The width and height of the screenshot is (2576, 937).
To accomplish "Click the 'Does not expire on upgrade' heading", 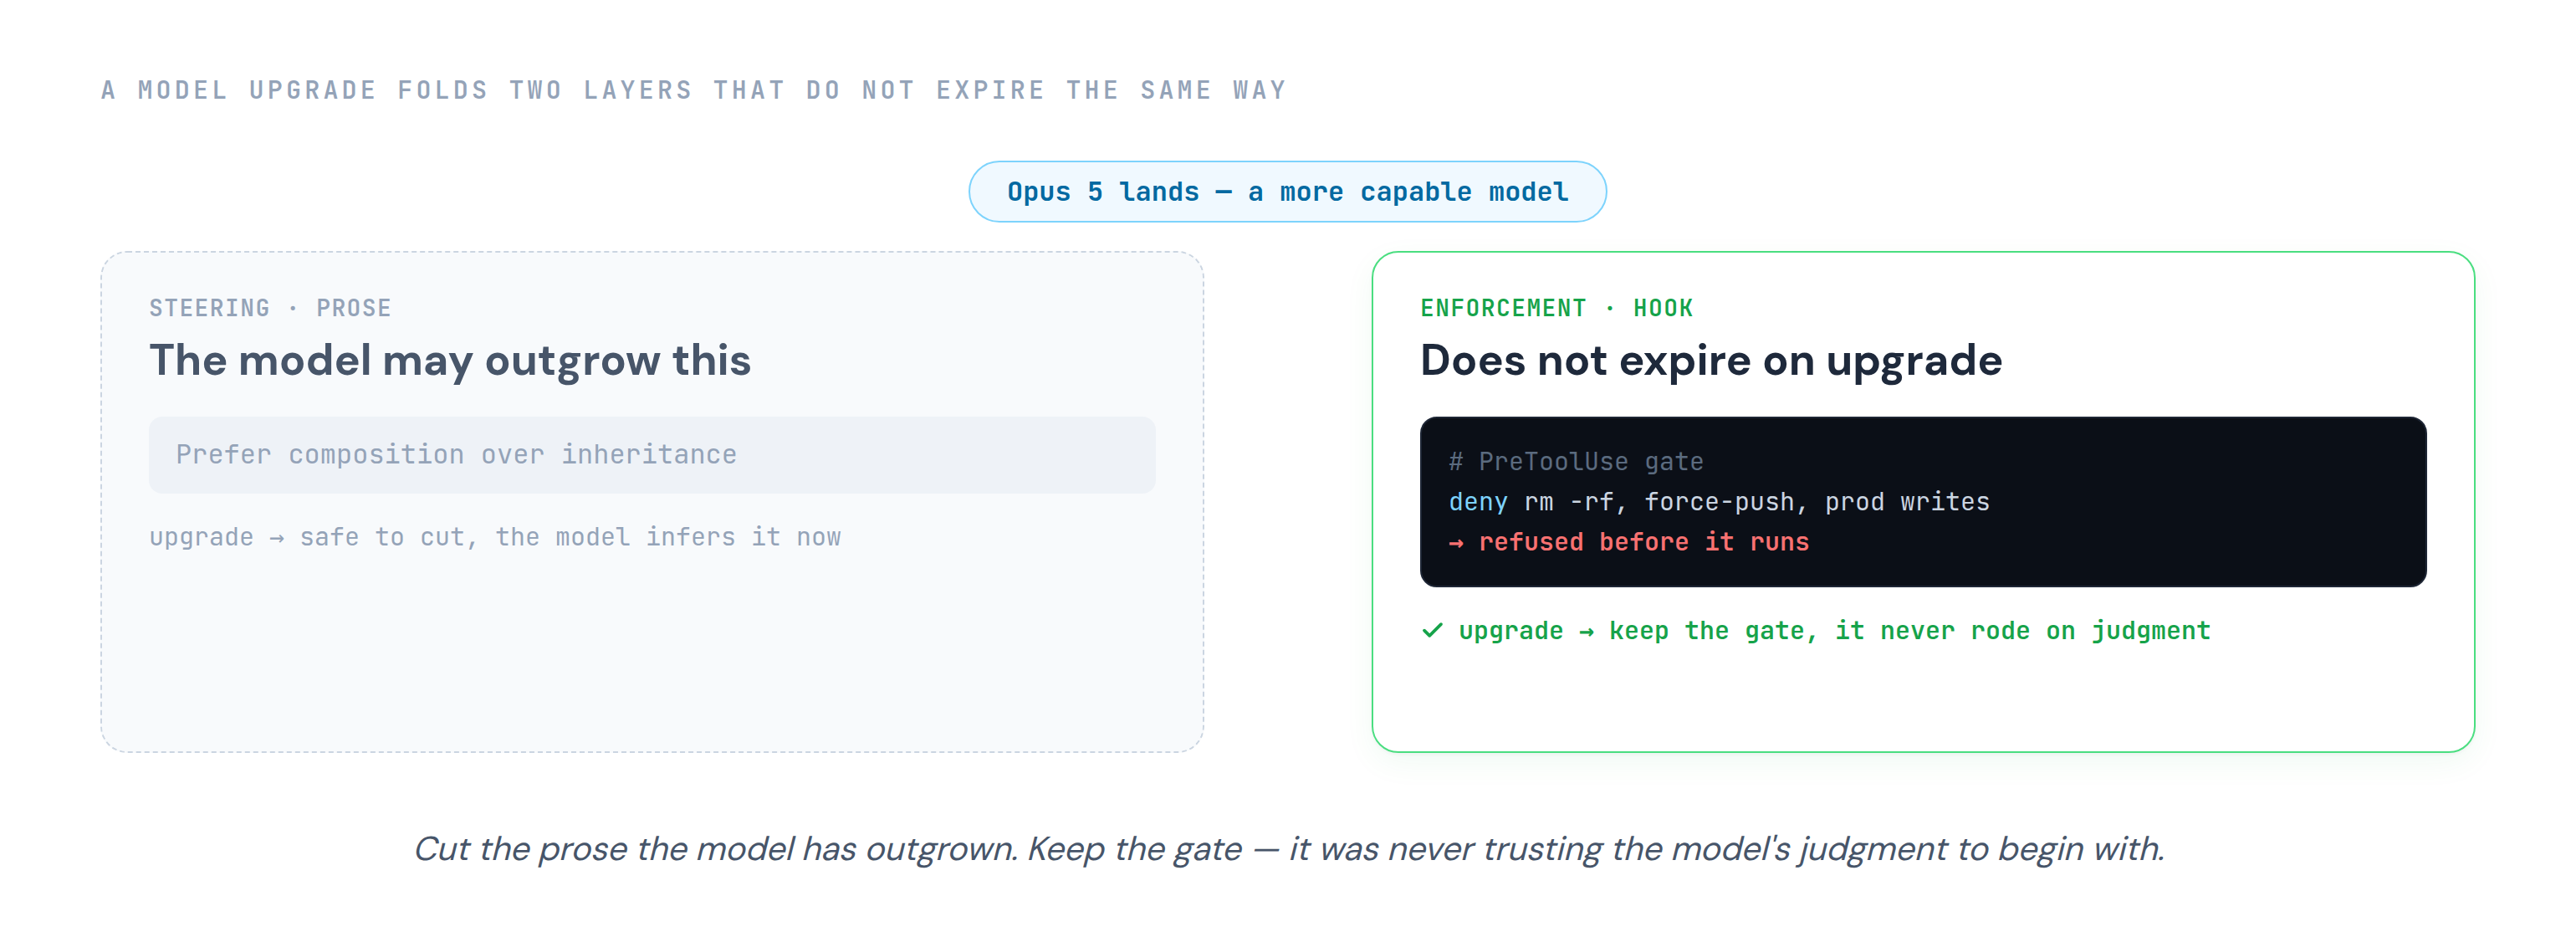I will 1711,360.
